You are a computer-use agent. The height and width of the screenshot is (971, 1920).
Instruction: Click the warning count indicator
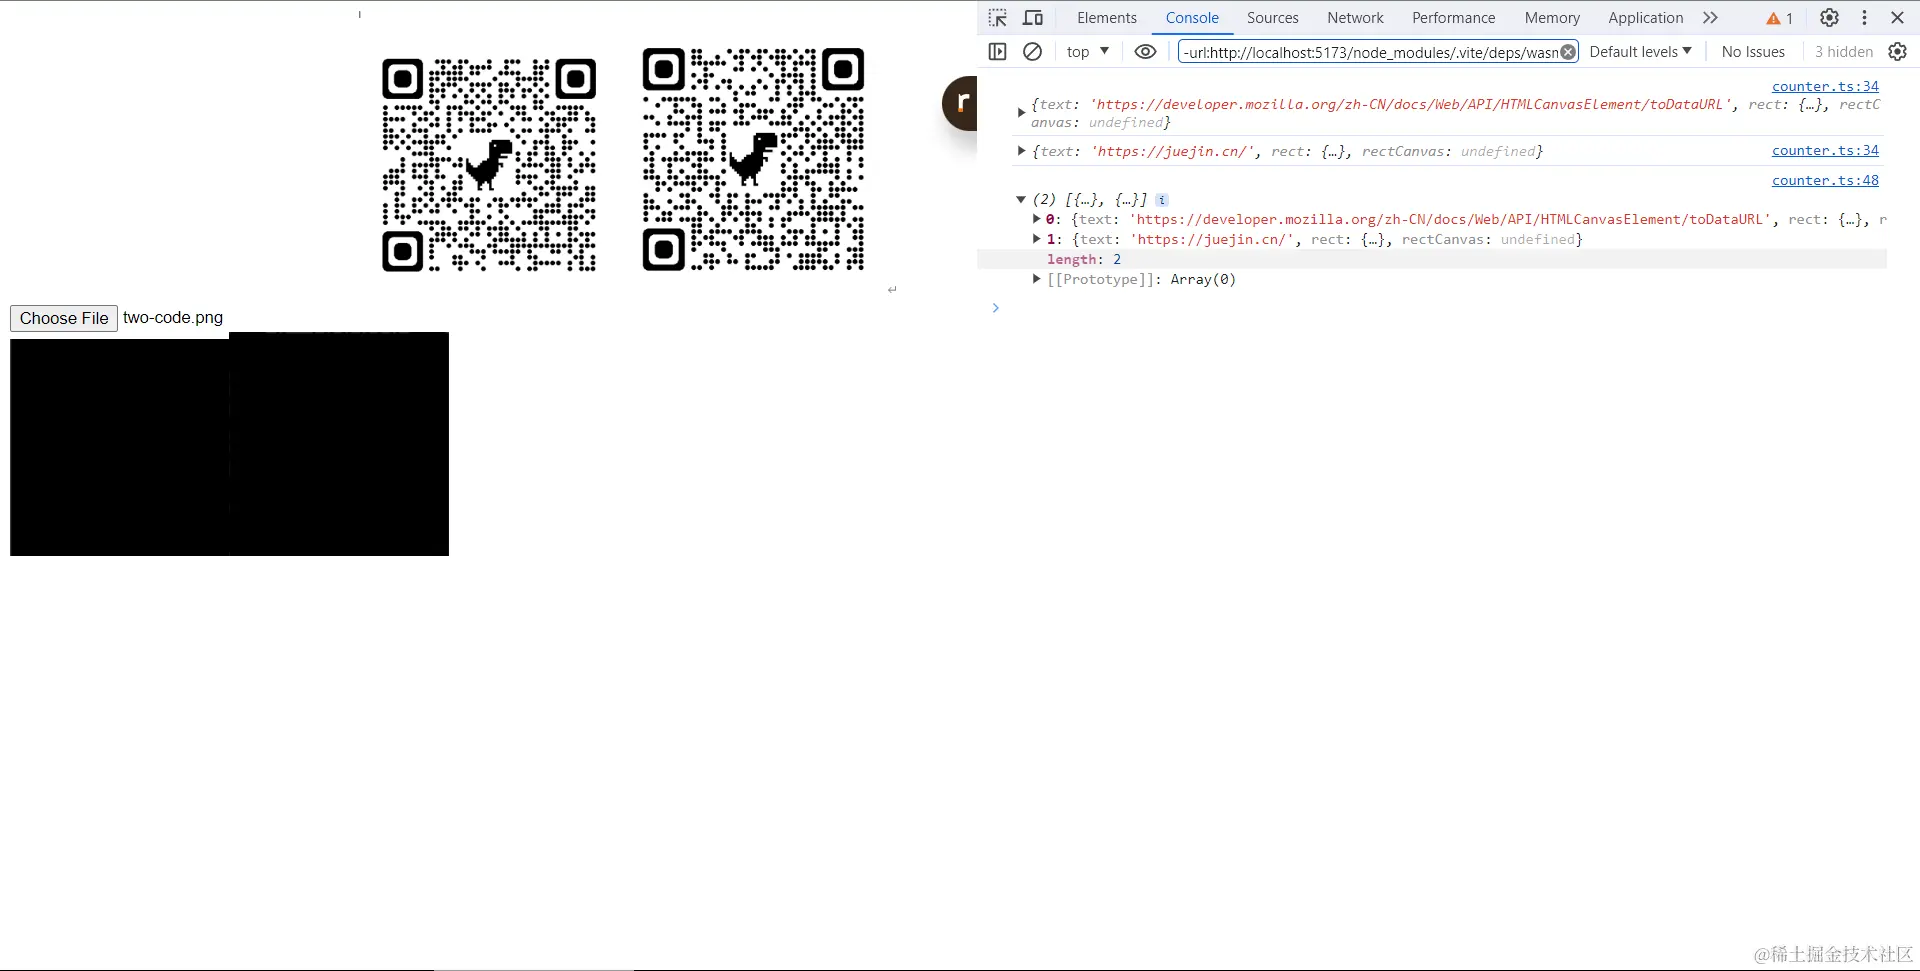1779,18
